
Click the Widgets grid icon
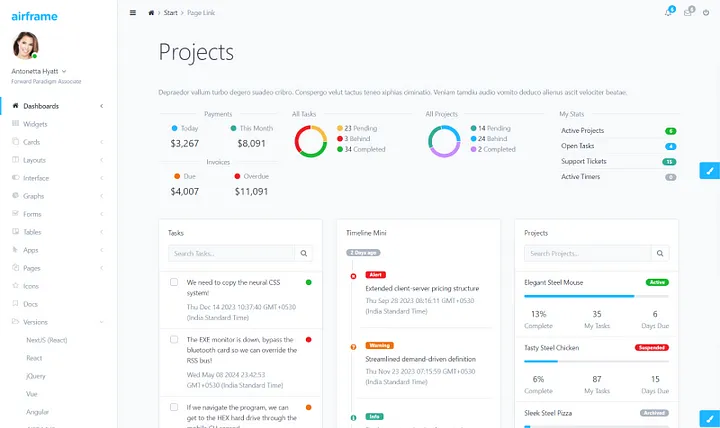coord(15,124)
